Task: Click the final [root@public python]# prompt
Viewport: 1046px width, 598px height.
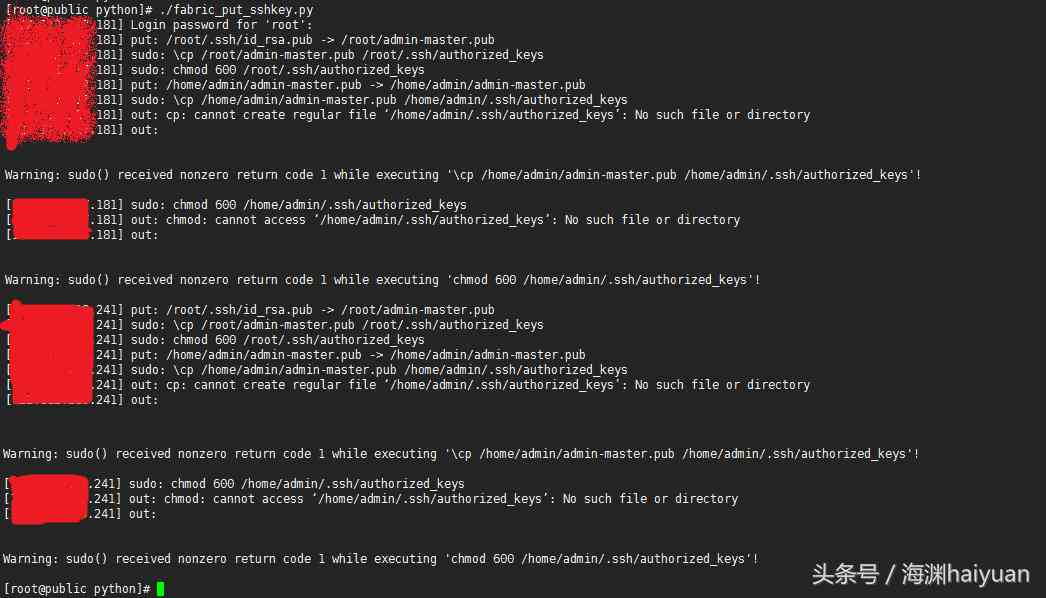Action: (77, 589)
